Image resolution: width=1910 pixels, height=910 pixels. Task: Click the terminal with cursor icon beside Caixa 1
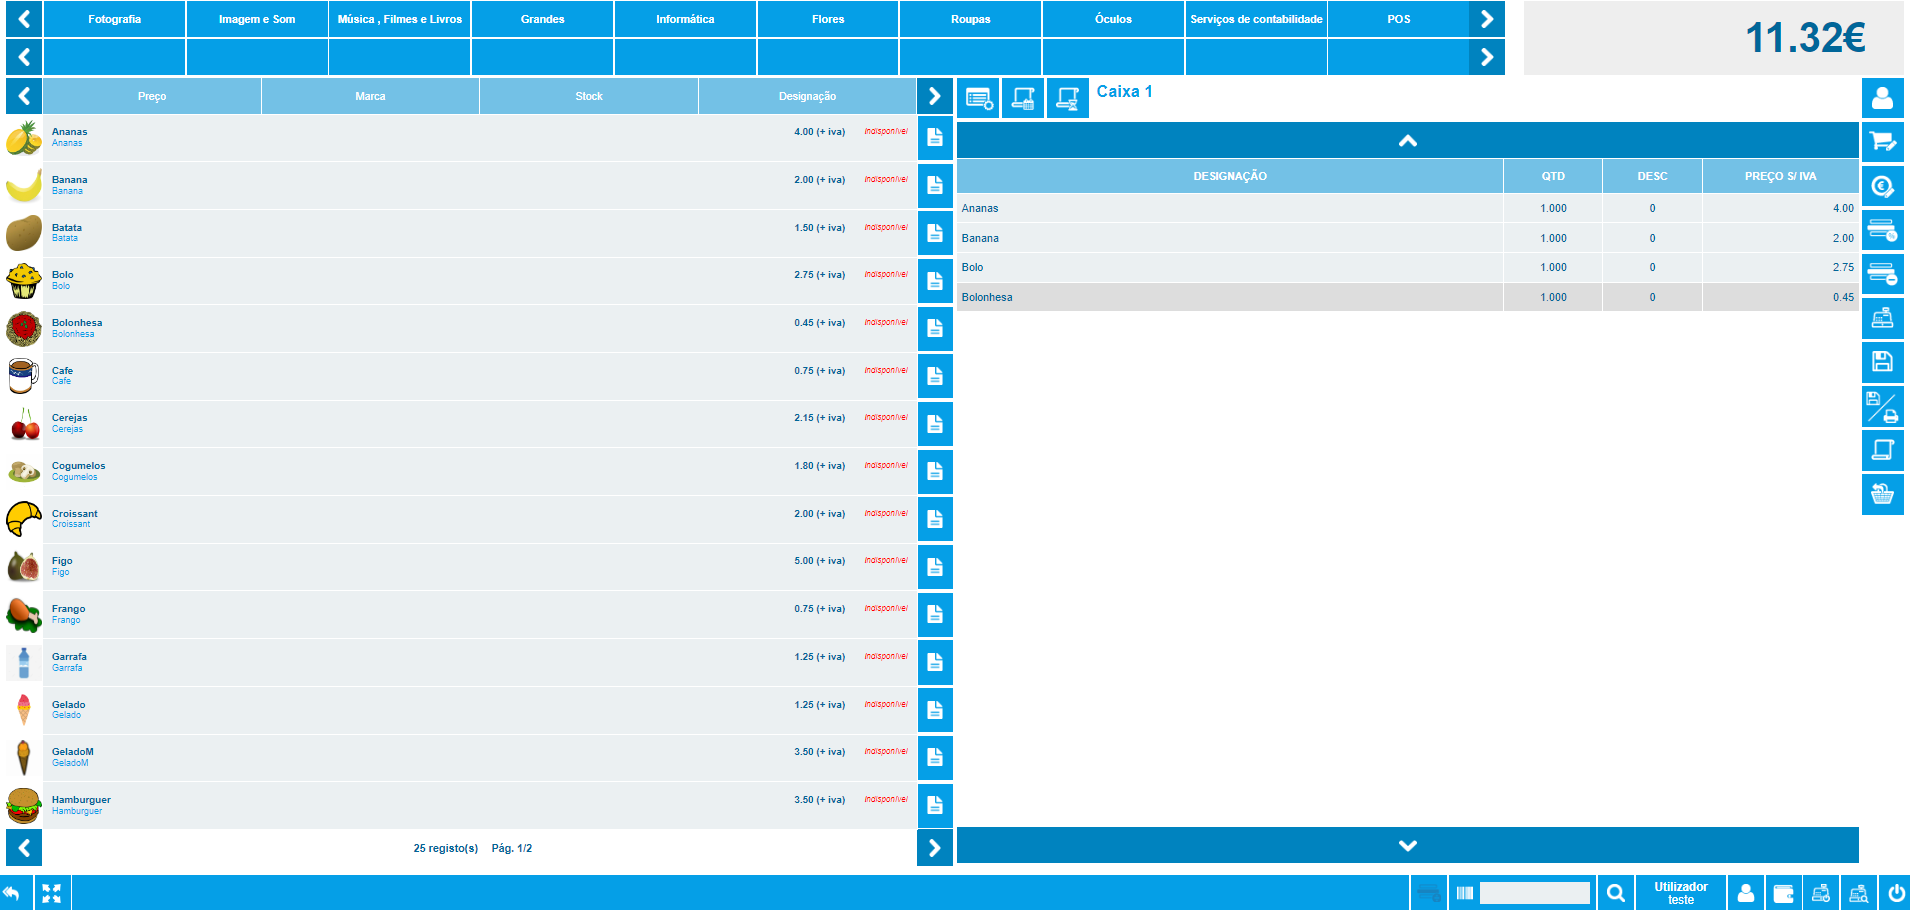[1067, 98]
